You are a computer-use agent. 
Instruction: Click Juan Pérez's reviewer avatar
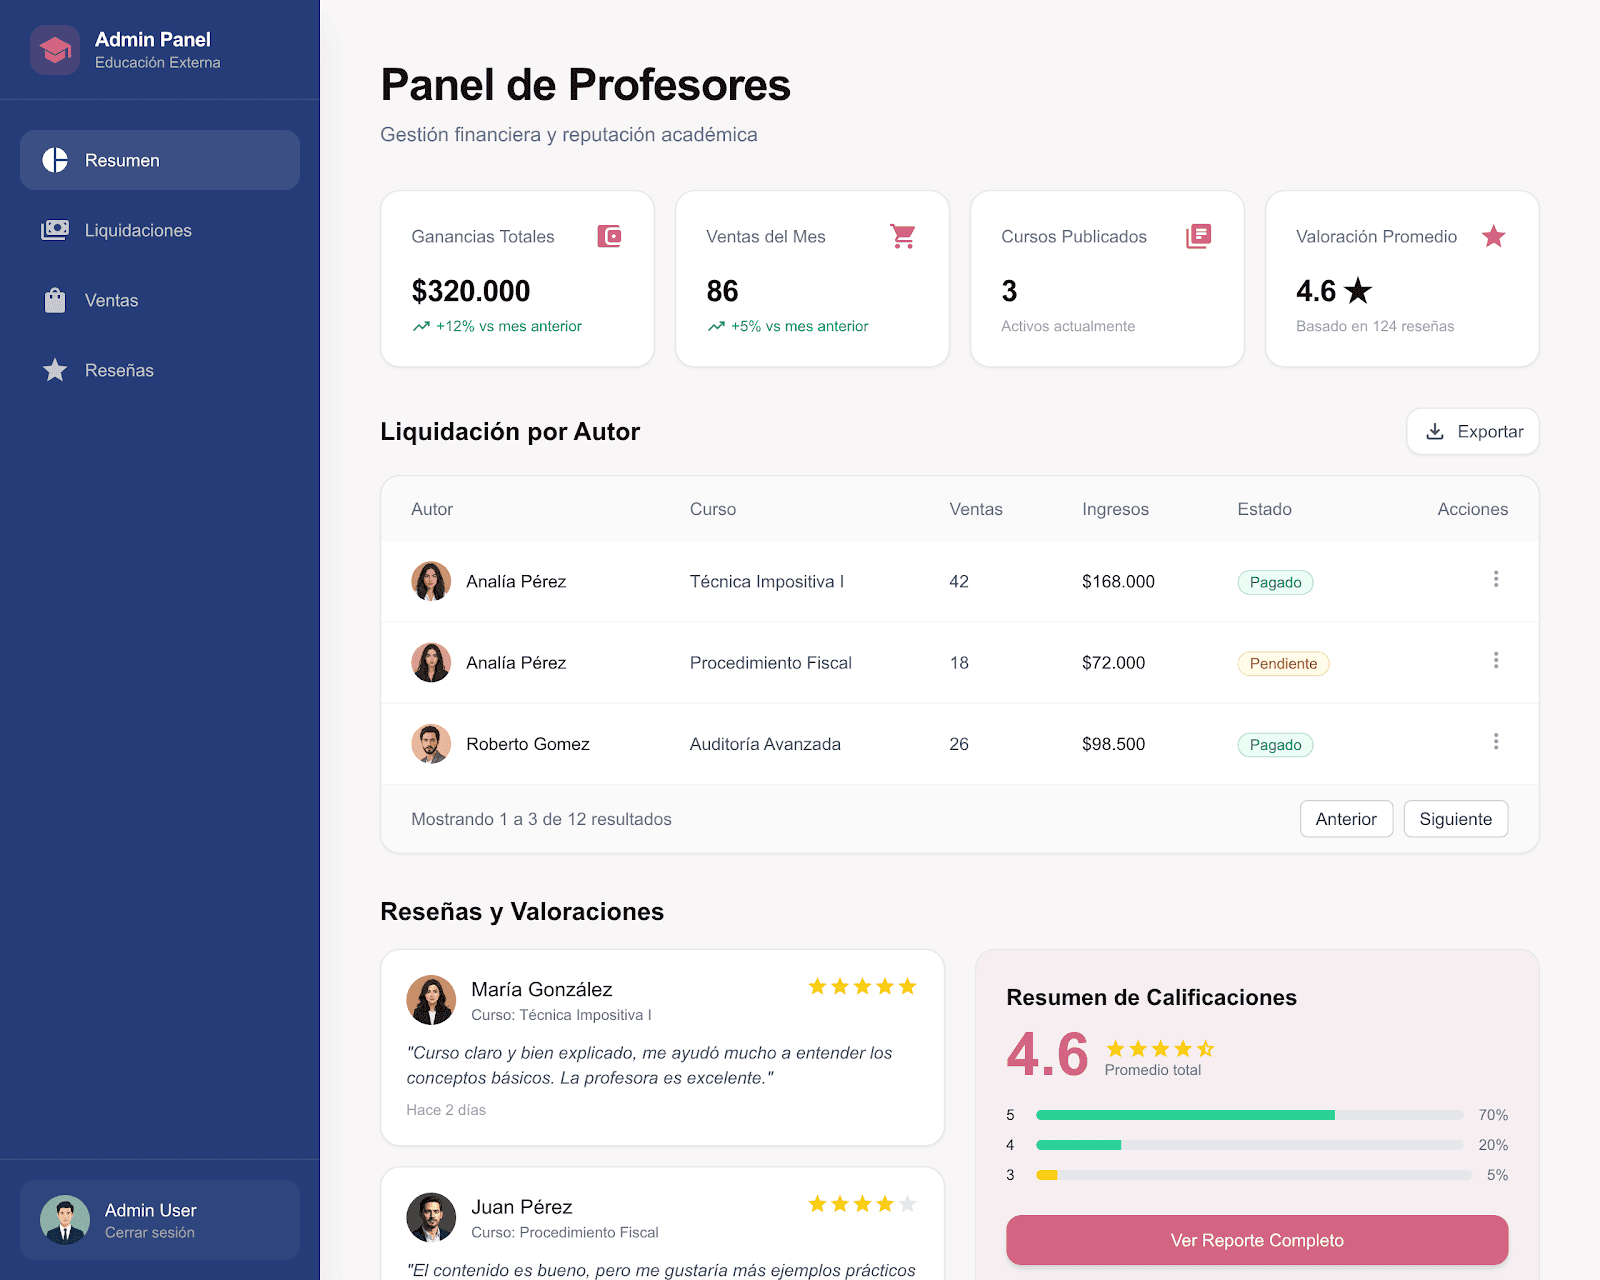(431, 1217)
